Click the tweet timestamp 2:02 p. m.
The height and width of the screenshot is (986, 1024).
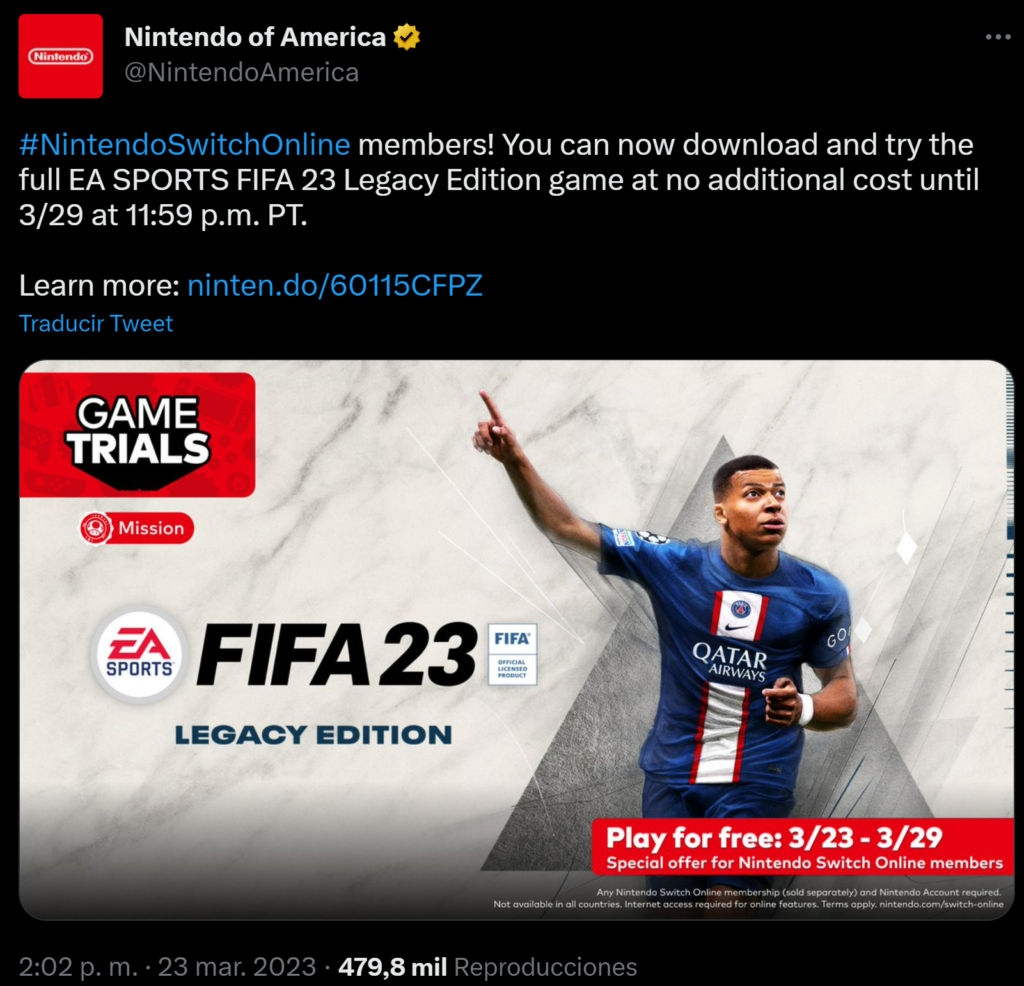point(78,967)
